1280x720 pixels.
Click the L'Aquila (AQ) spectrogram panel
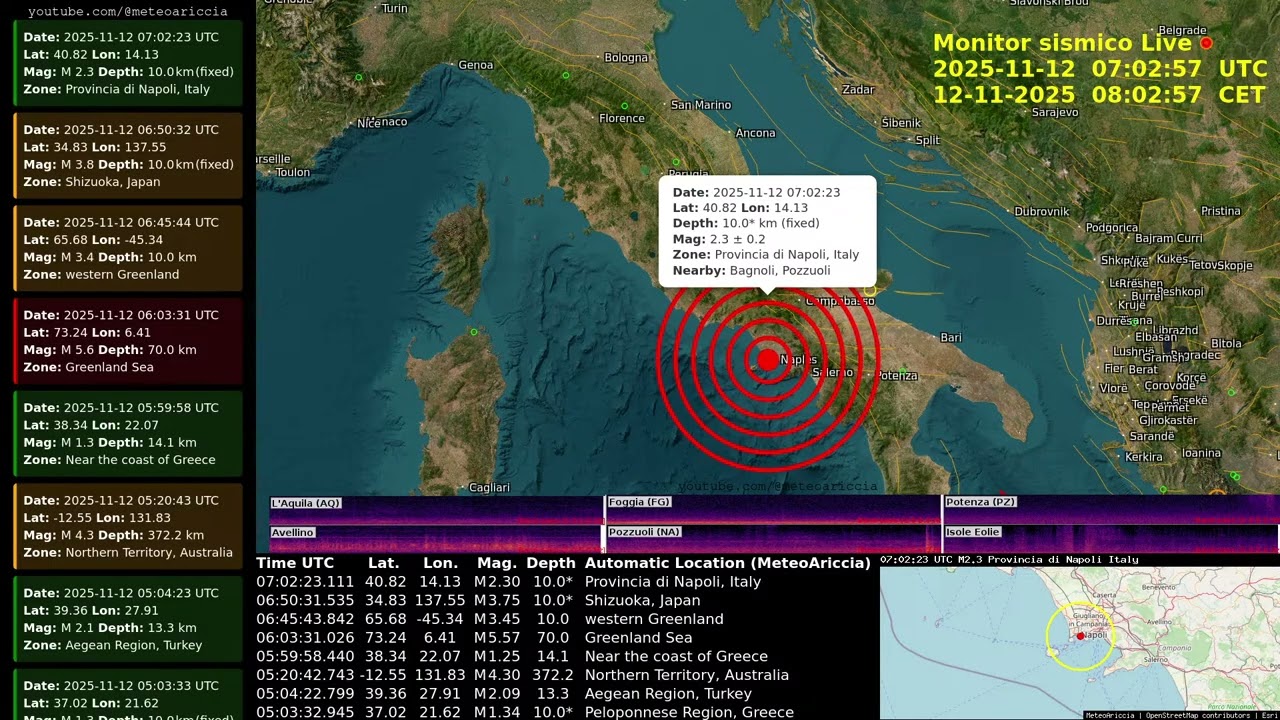point(436,510)
